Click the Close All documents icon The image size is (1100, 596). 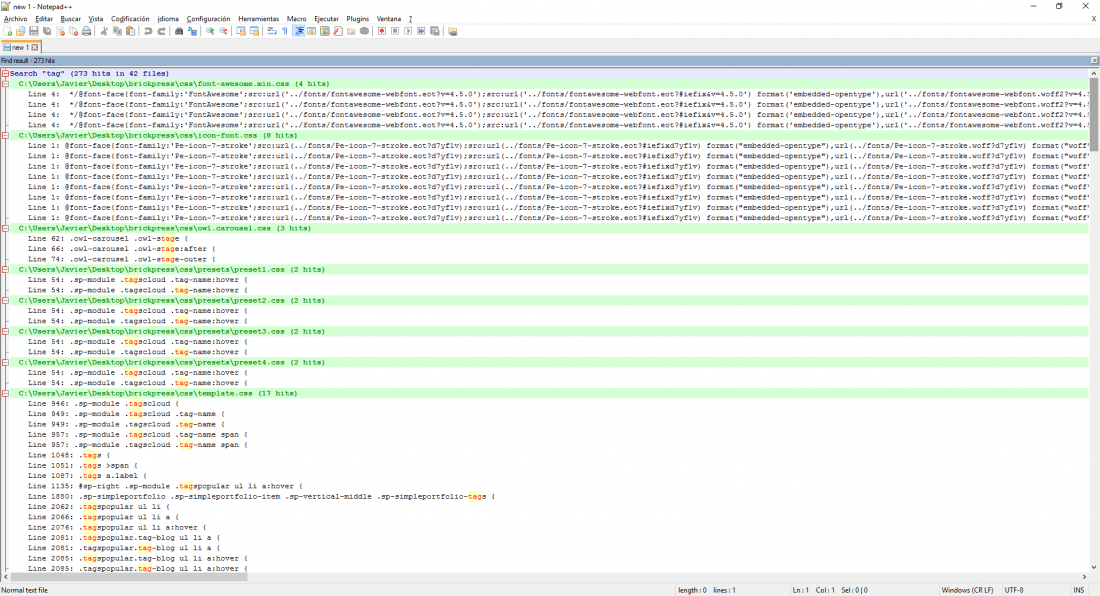[x=73, y=31]
